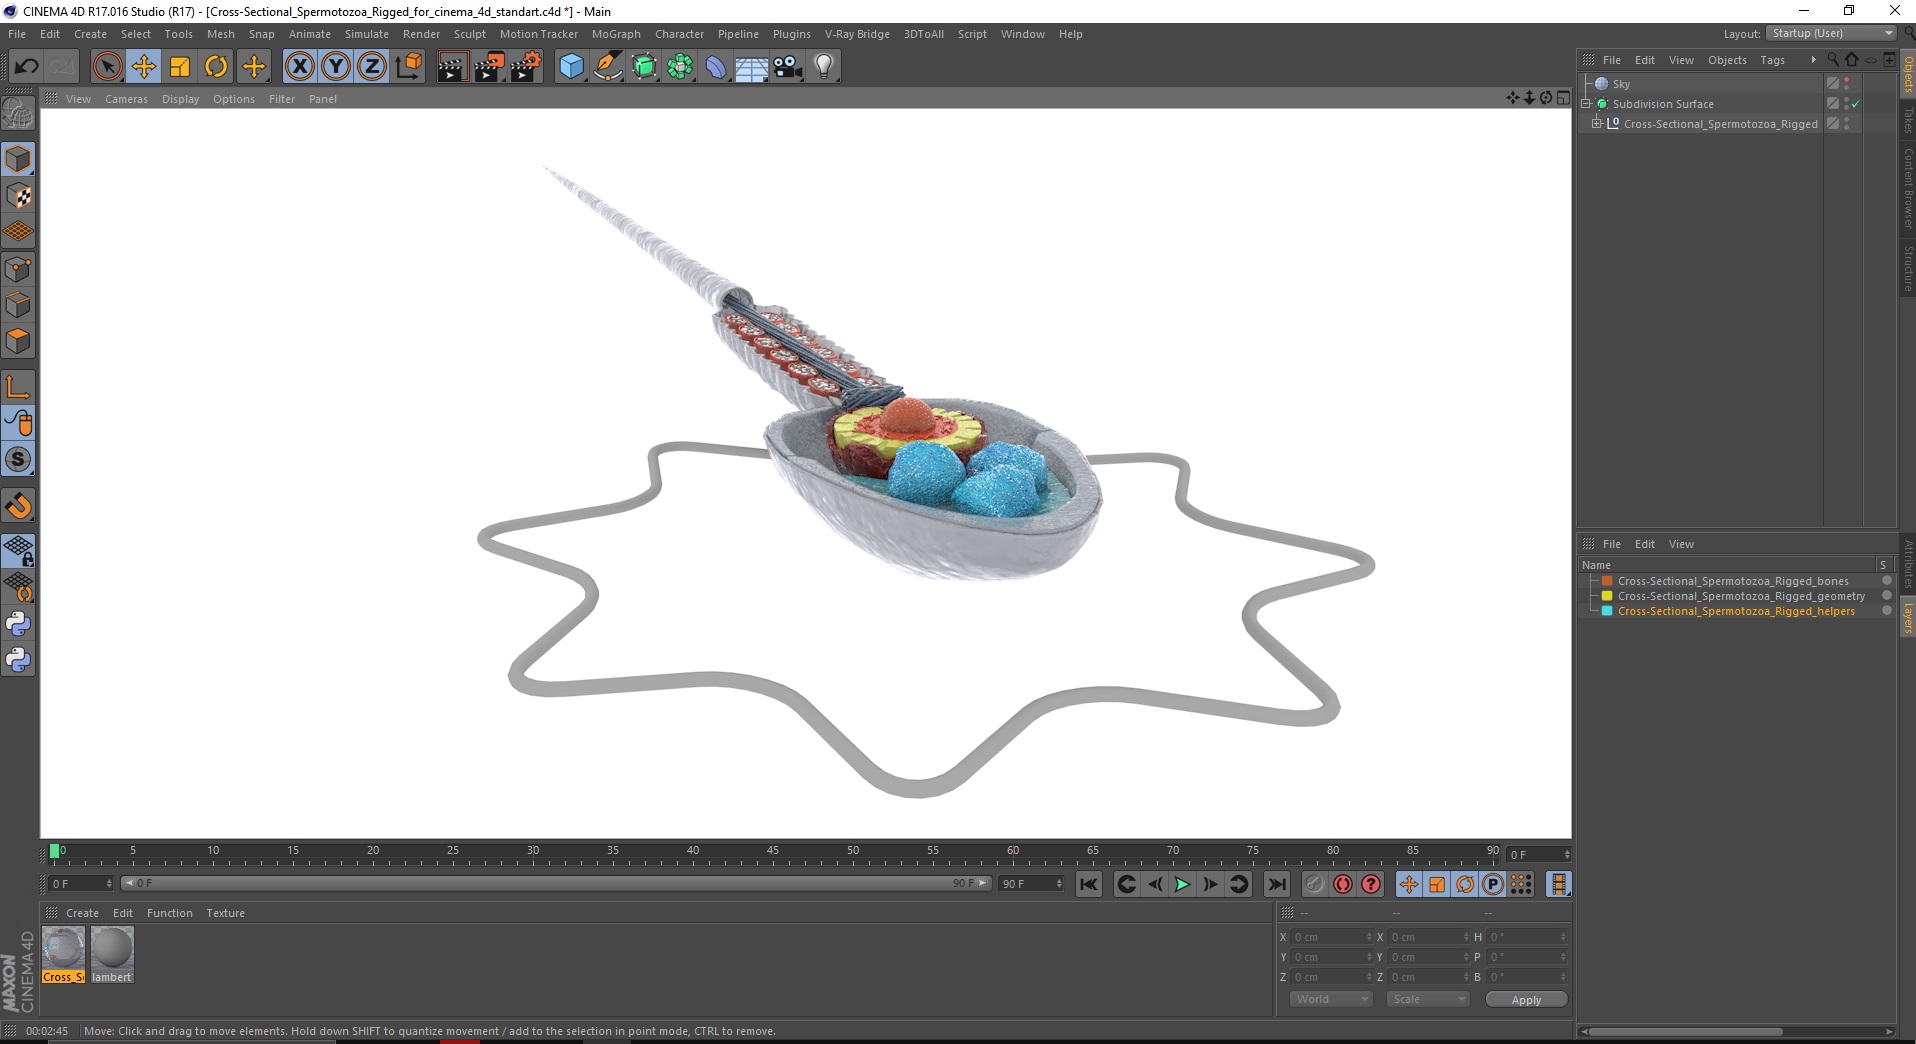Open the Scale mode dropdown
This screenshot has width=1916, height=1044.
pos(1427,999)
